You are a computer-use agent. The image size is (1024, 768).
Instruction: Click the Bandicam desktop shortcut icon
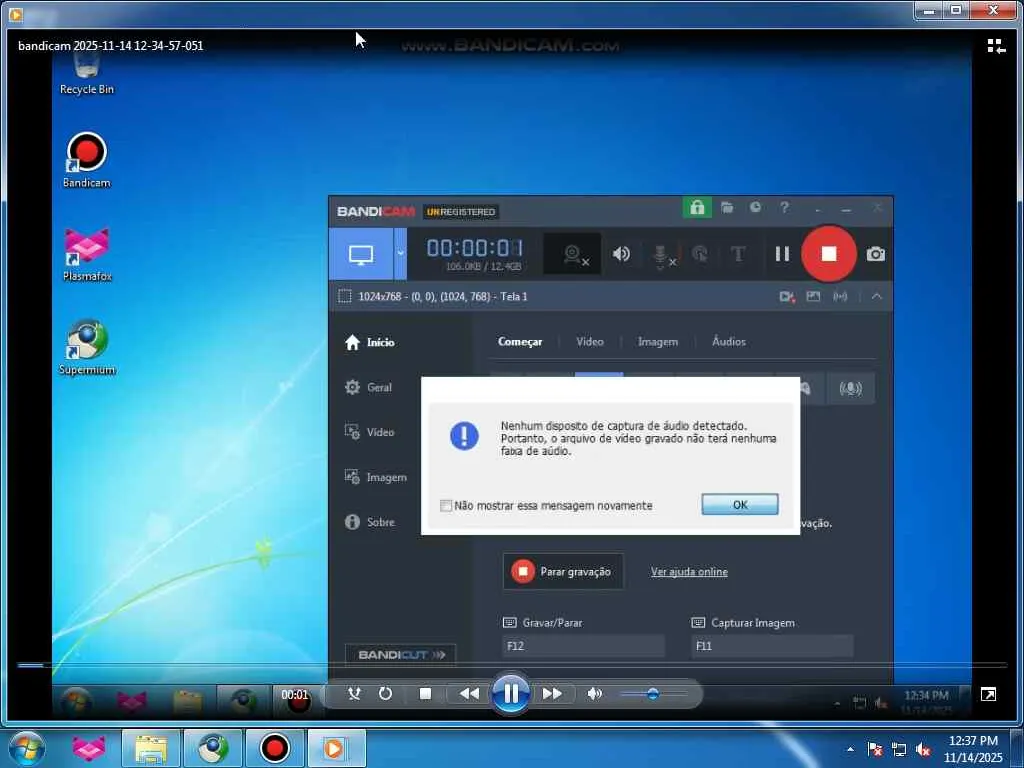click(86, 160)
